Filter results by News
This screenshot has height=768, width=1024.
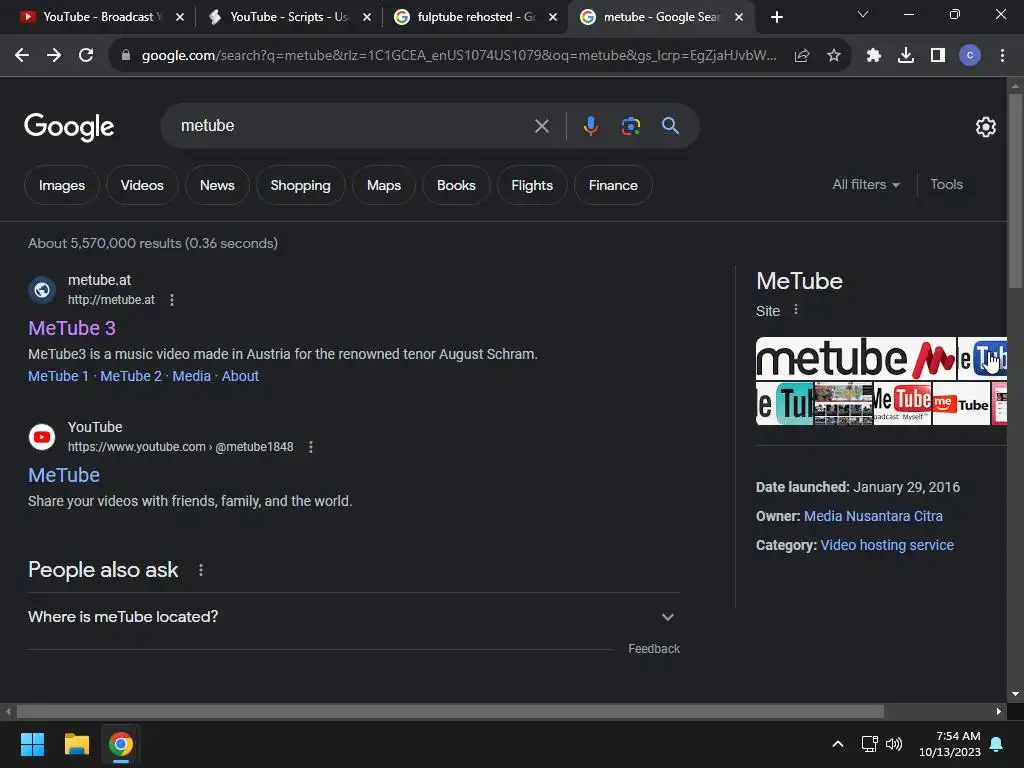(x=217, y=185)
